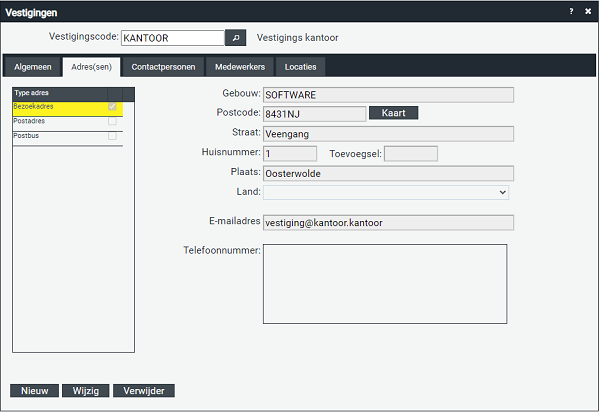Click the Nieuw button
This screenshot has width=600, height=412.
[x=34, y=391]
